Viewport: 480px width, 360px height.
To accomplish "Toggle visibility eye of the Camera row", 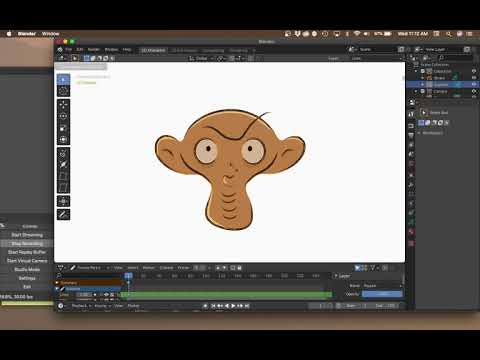I will click(474, 91).
